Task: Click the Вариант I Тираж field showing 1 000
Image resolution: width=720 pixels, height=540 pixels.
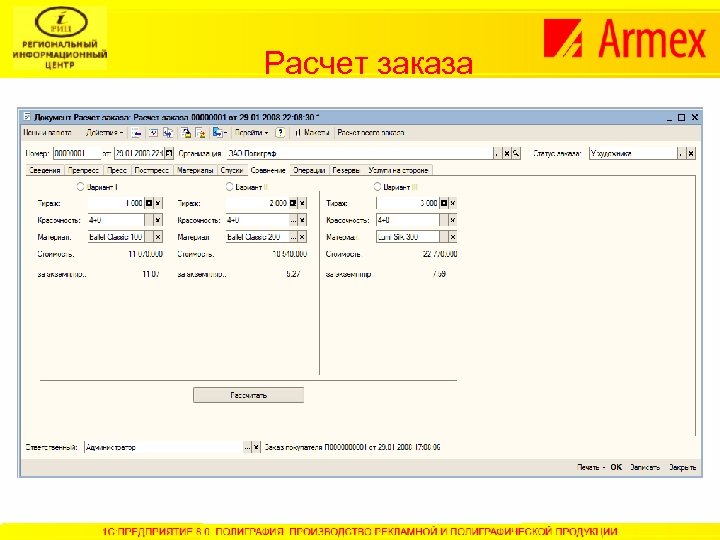Action: pyautogui.click(x=116, y=203)
